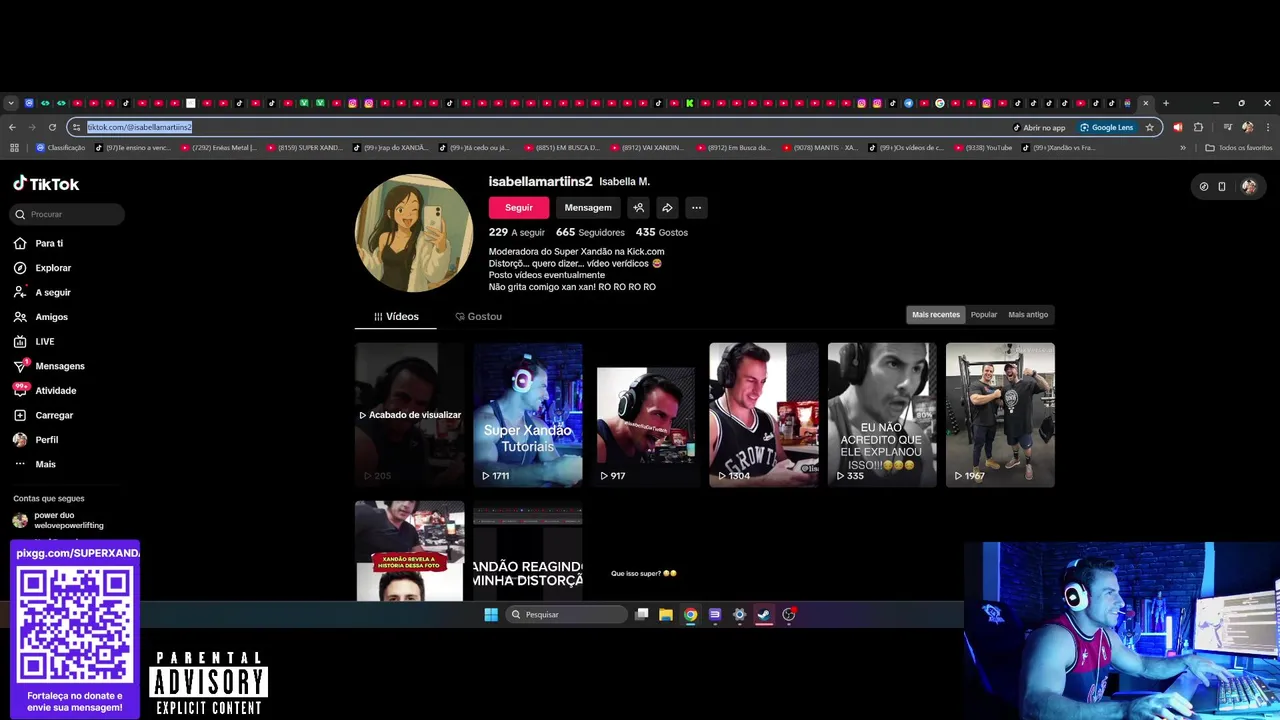Viewport: 1280px width, 720px height.
Task: Sort videos by Mais antigo
Action: [1028, 315]
